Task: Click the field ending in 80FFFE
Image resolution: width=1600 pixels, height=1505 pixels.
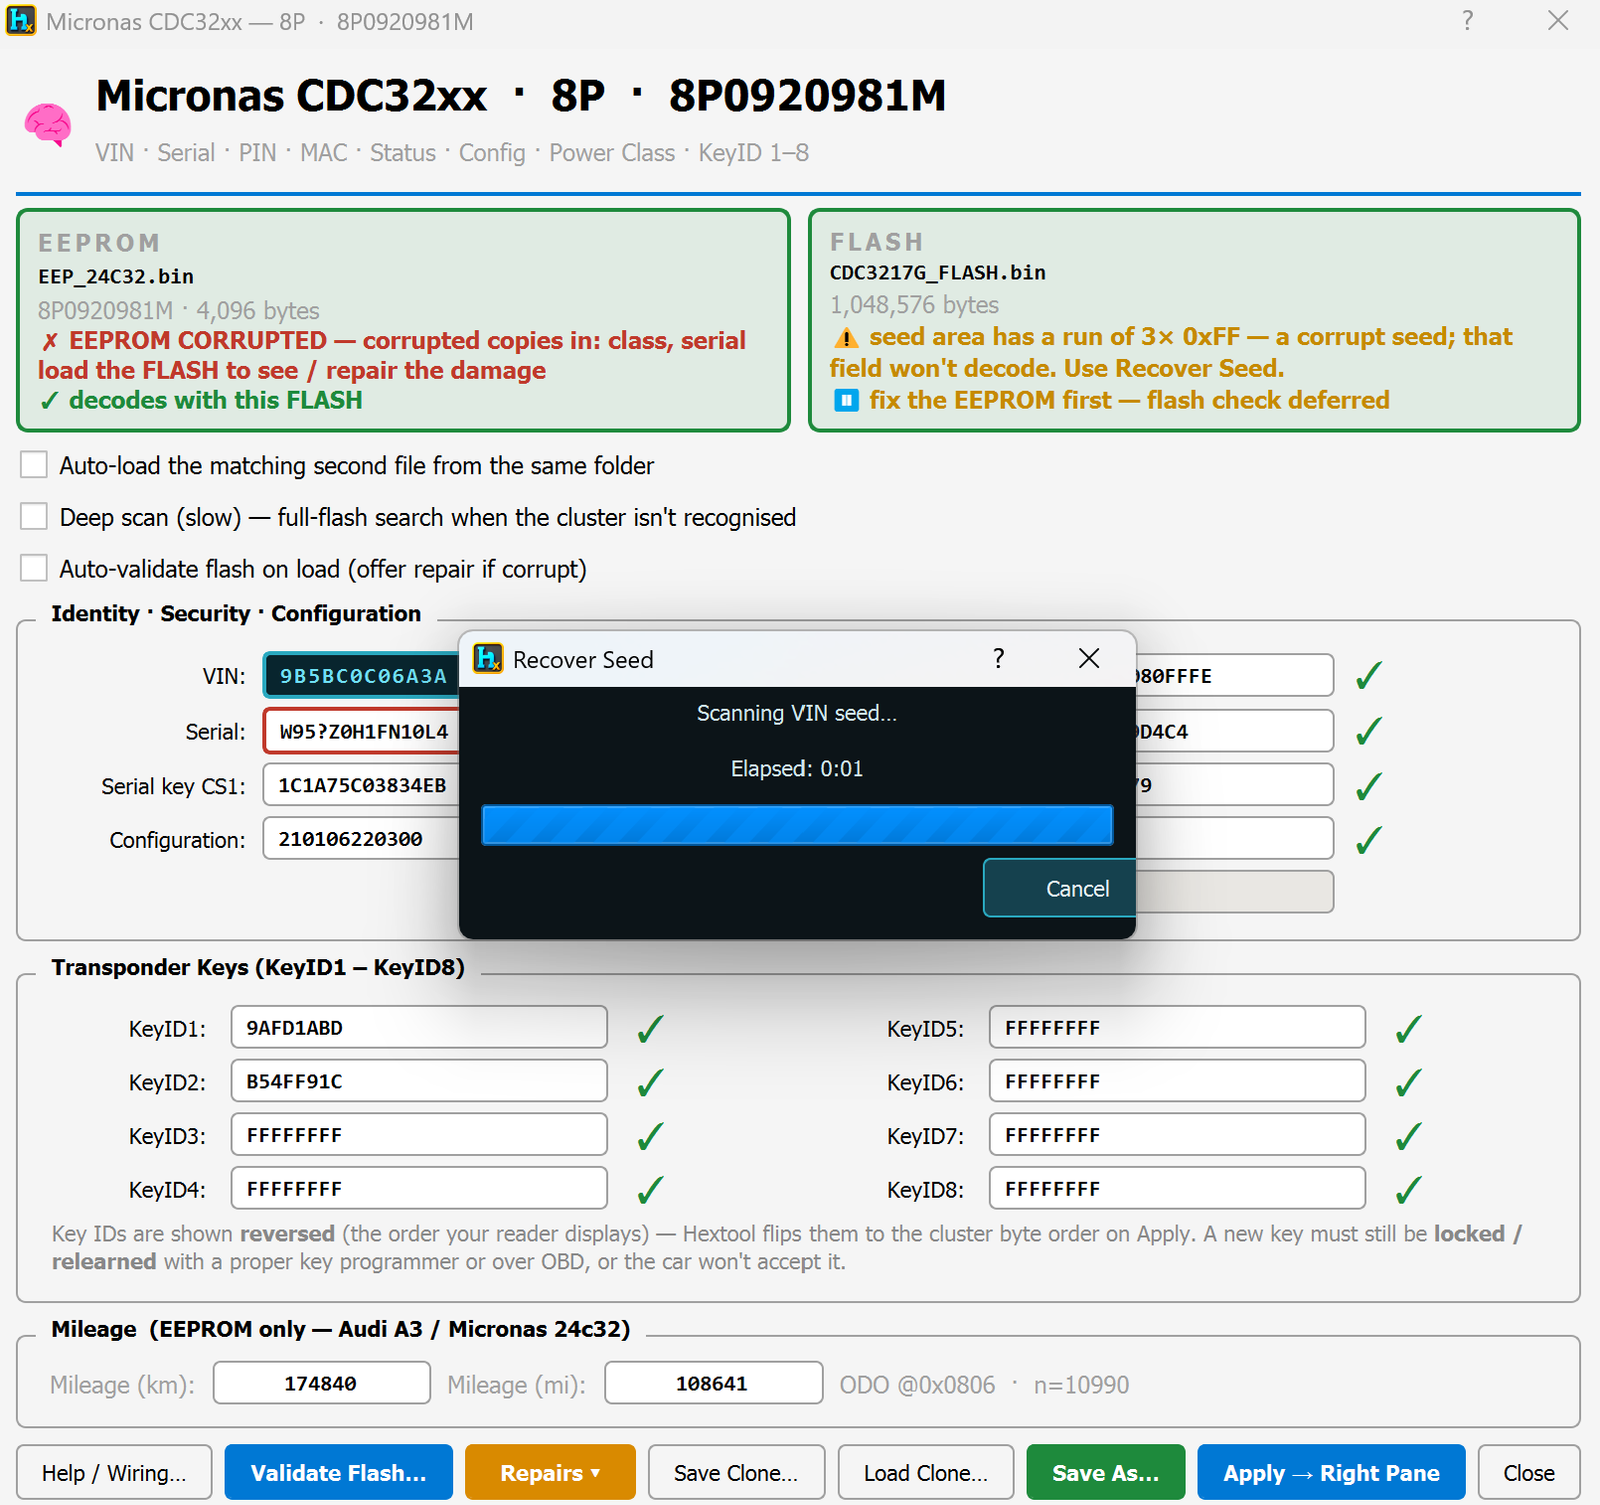Action: click(x=1234, y=676)
